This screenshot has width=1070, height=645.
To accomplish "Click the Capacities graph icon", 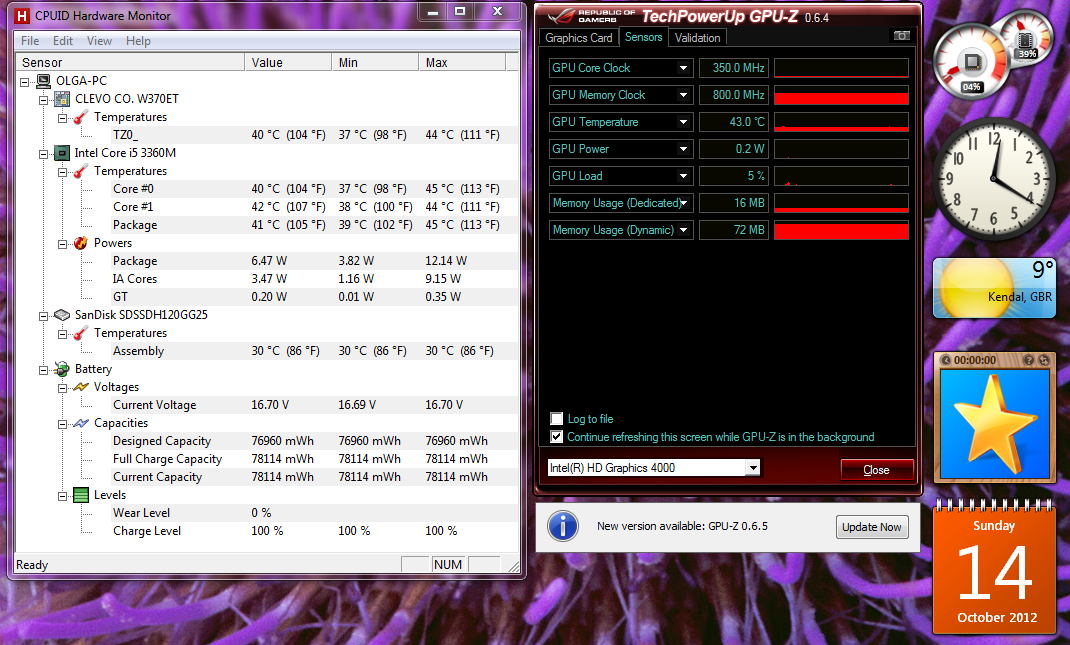I will [x=81, y=423].
